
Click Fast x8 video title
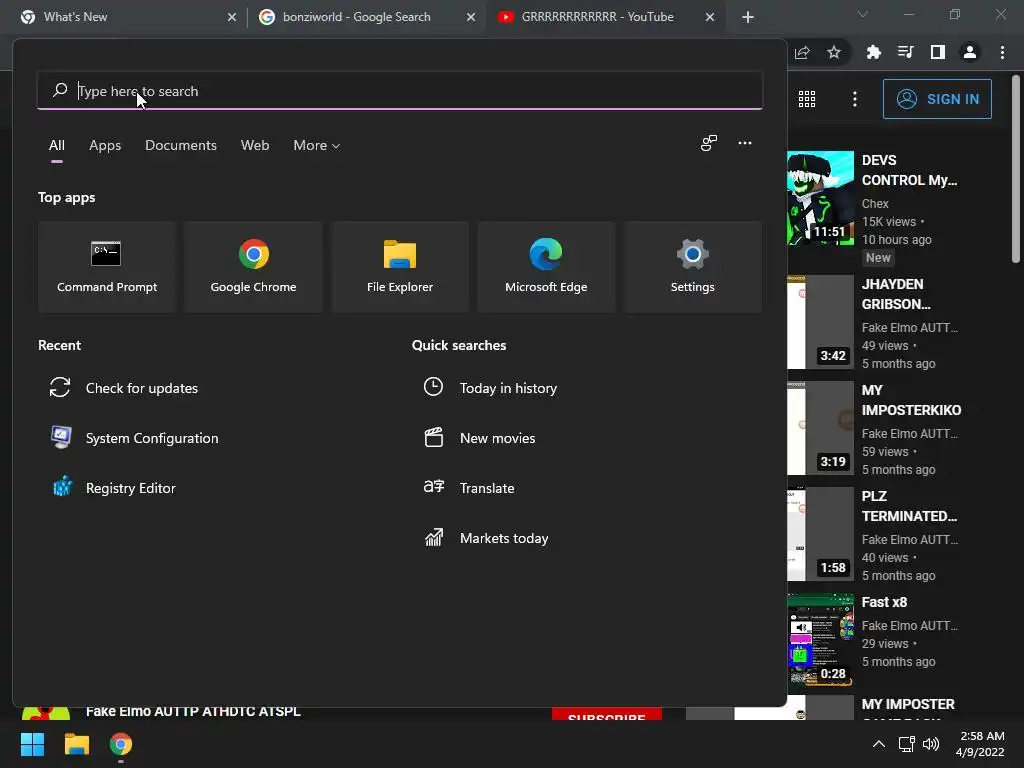click(884, 602)
